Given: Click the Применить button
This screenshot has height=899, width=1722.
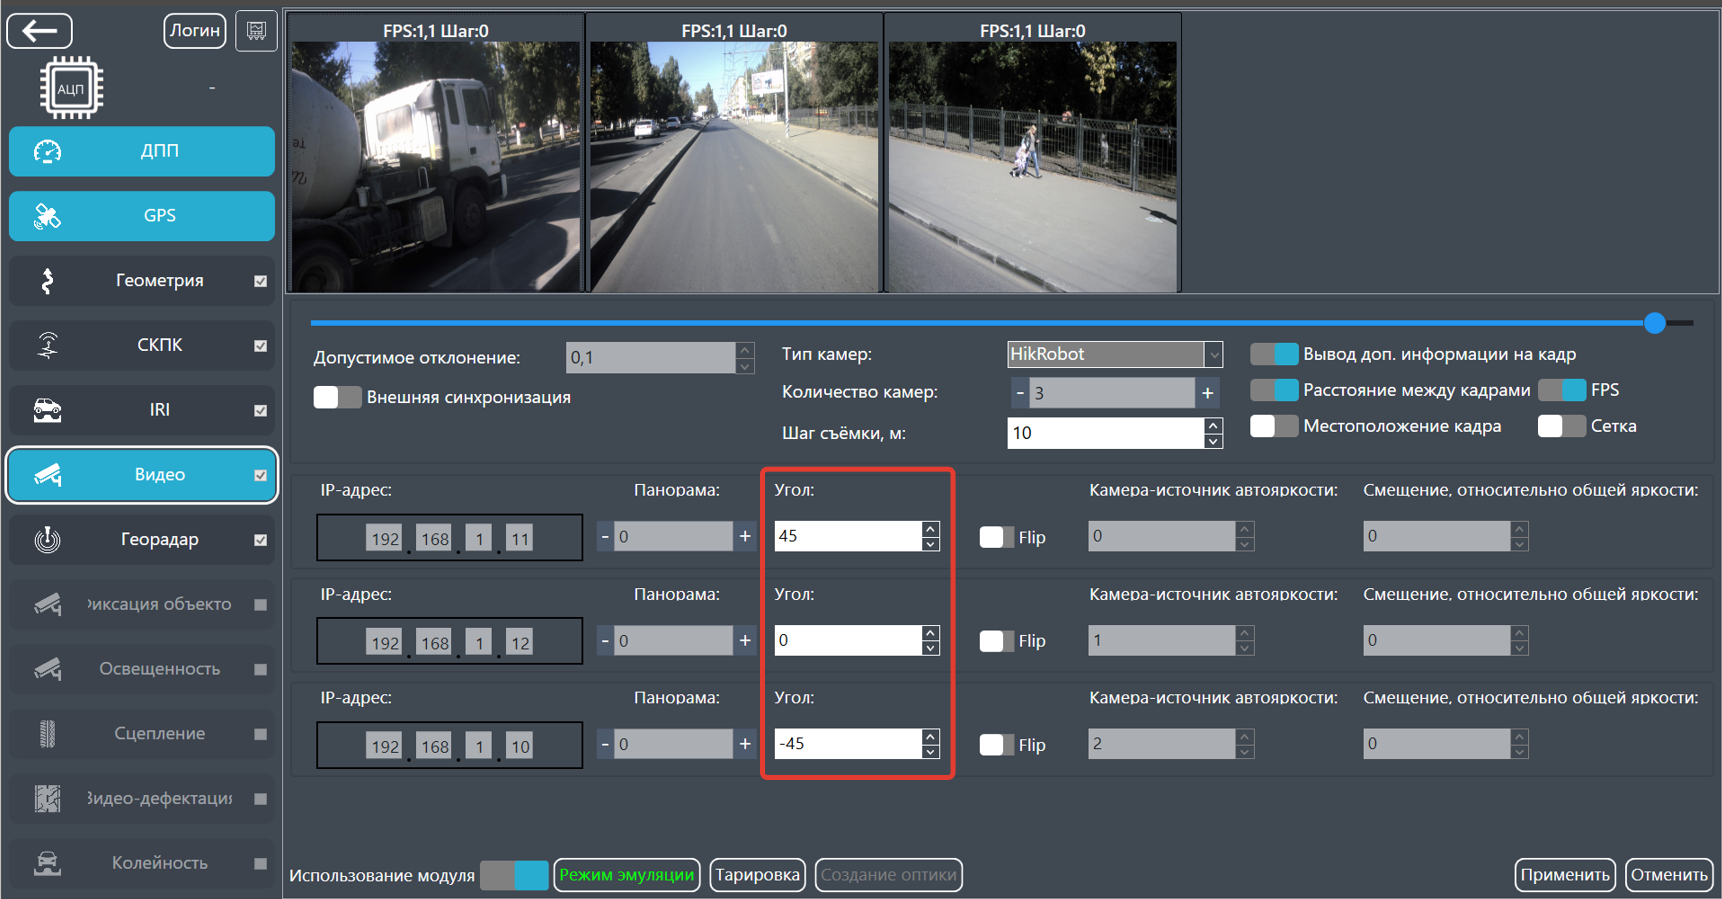Looking at the screenshot, I should pos(1565,875).
